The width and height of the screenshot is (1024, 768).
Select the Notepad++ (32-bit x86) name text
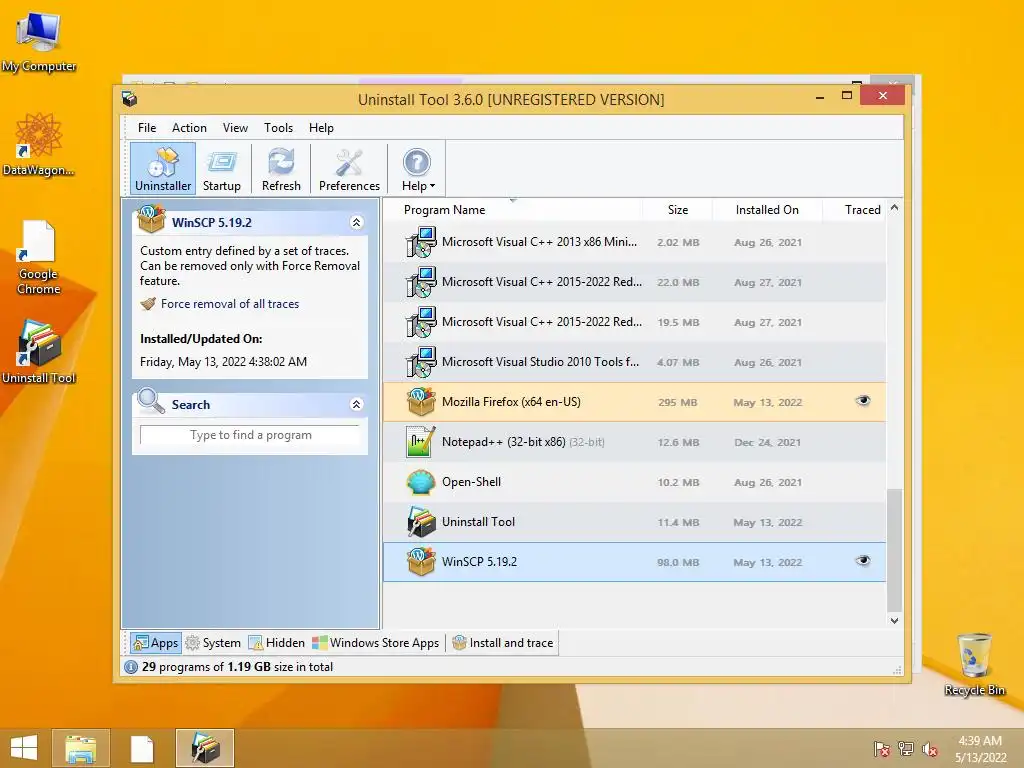point(504,442)
